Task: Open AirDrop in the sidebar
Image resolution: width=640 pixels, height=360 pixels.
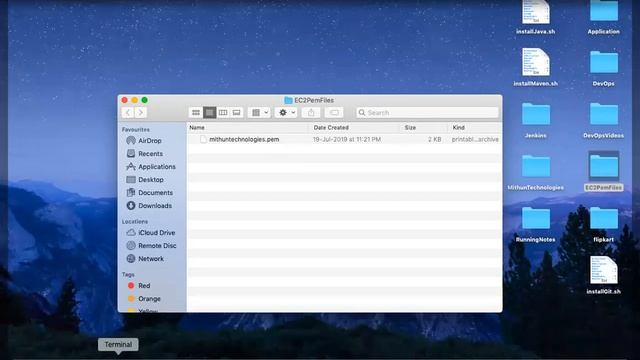Action: point(149,140)
